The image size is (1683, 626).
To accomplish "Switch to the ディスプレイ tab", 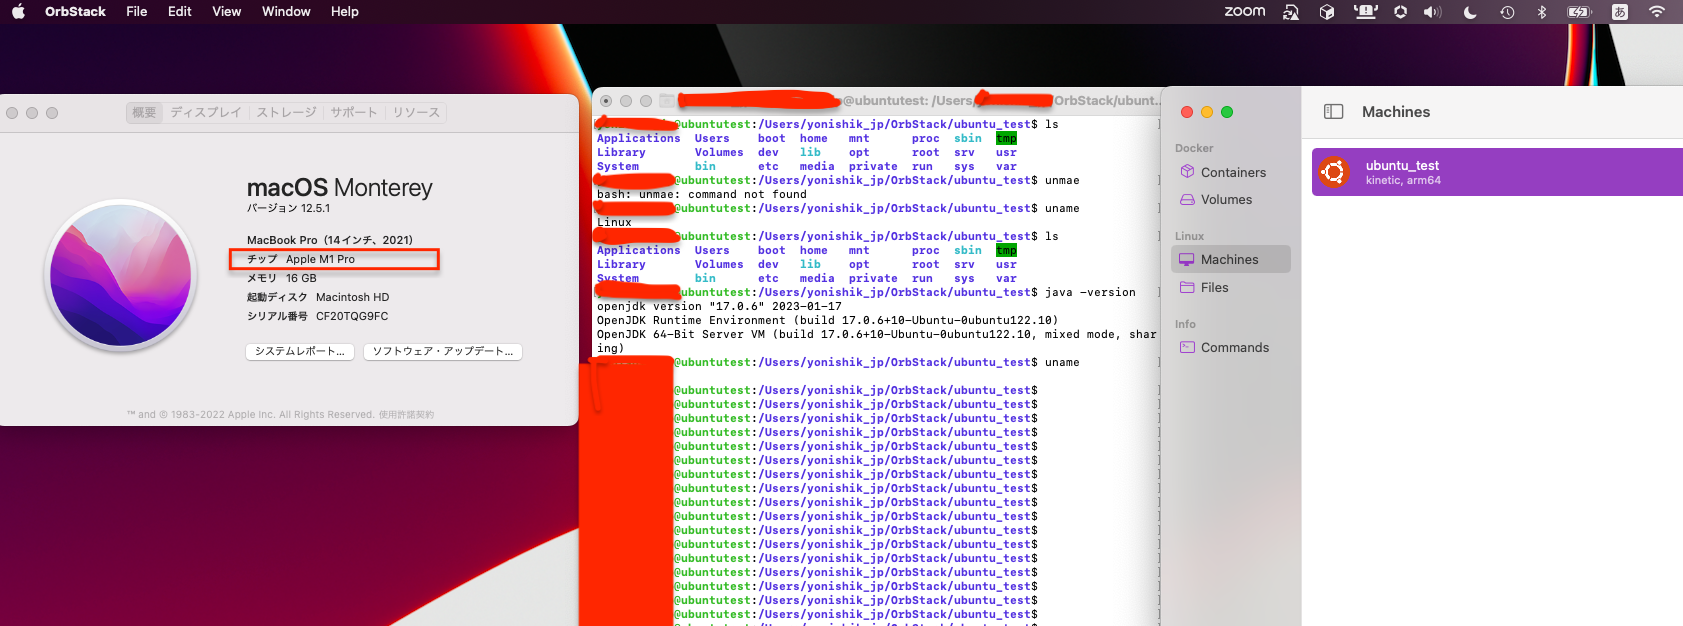I will pos(205,112).
